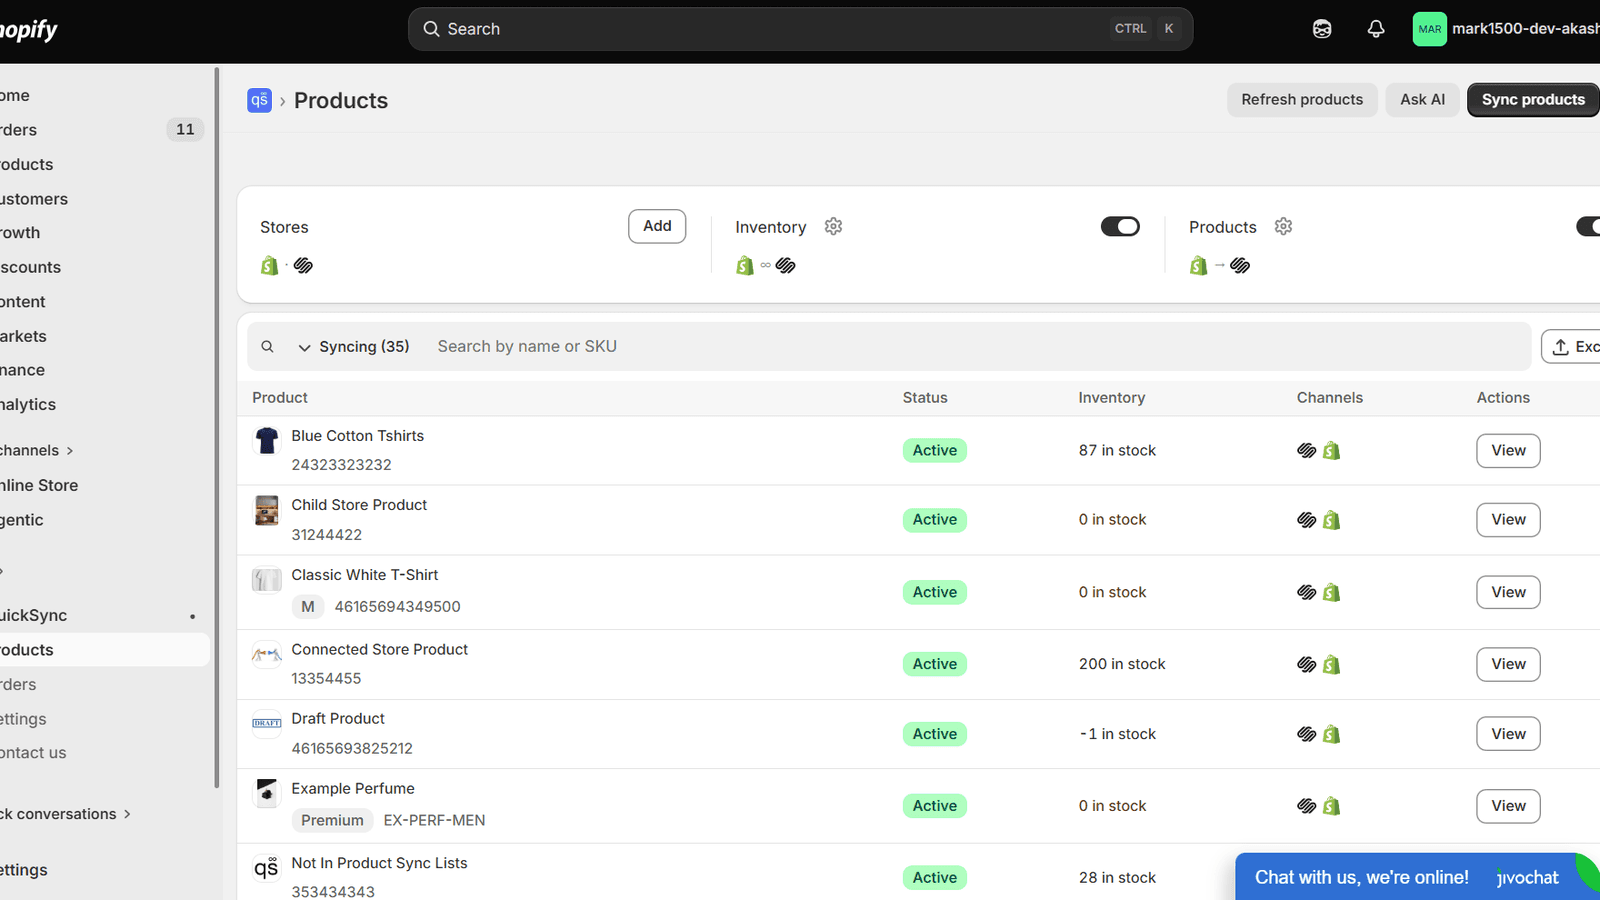The image size is (1600, 900).
Task: Open the Sidekick assistant icon in top bar
Action: tap(1322, 29)
